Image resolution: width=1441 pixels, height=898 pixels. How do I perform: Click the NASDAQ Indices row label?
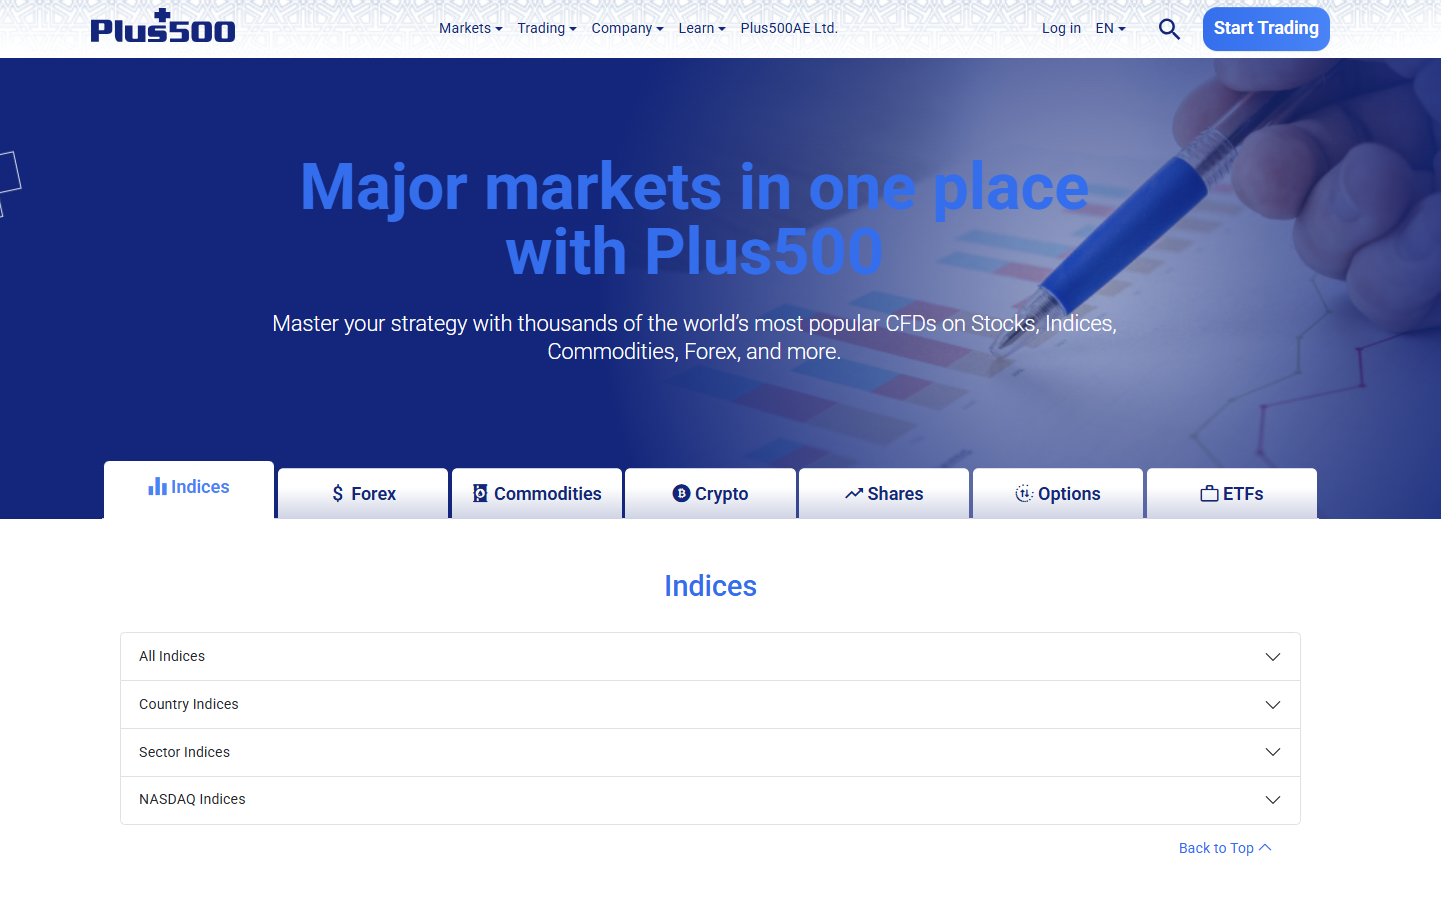coord(192,800)
